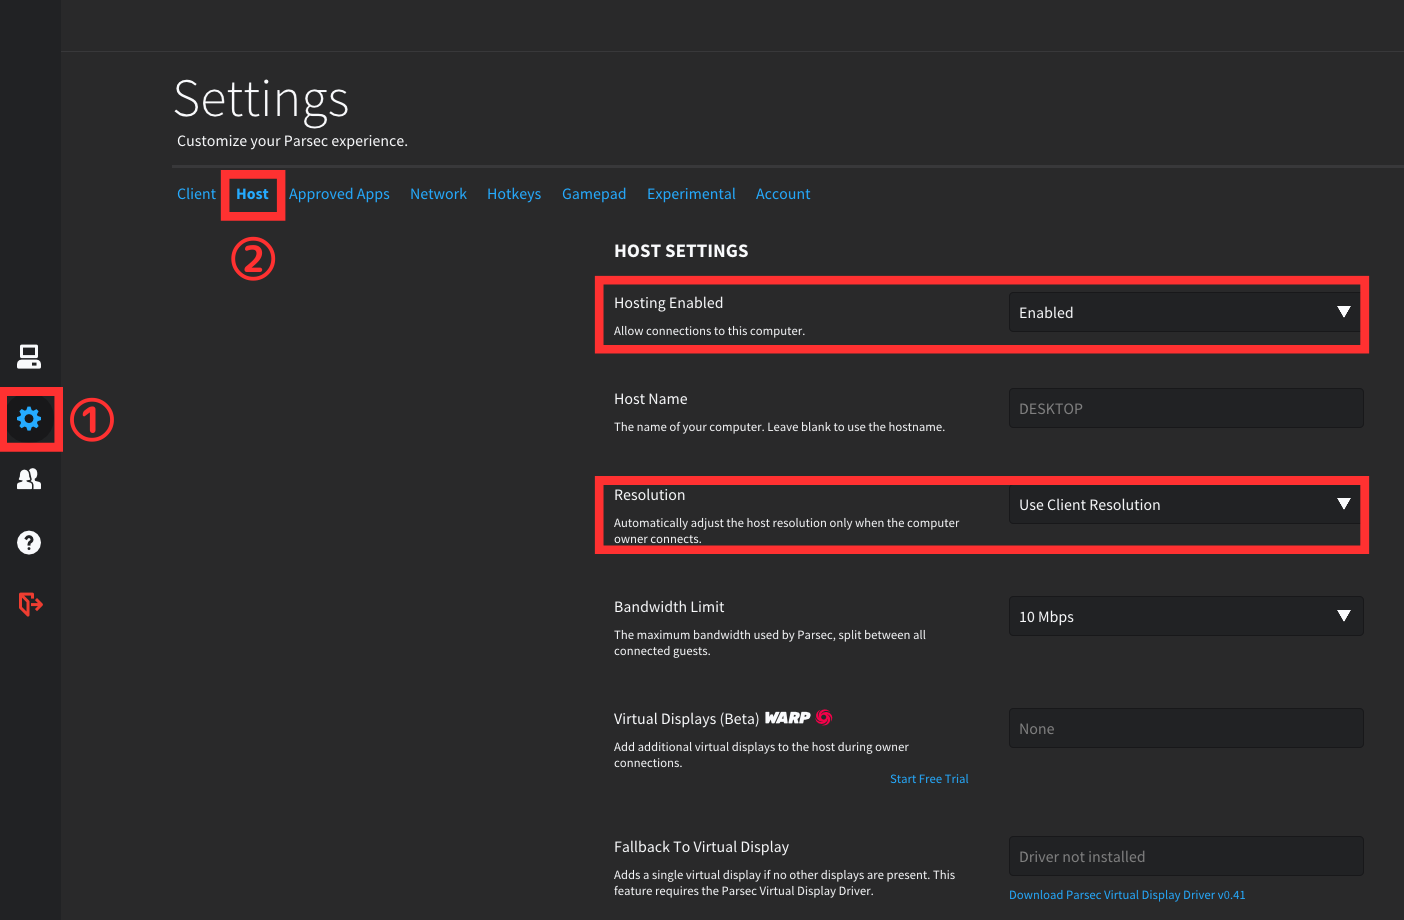
Task: Open the Hotkeys tab
Action: point(514,194)
